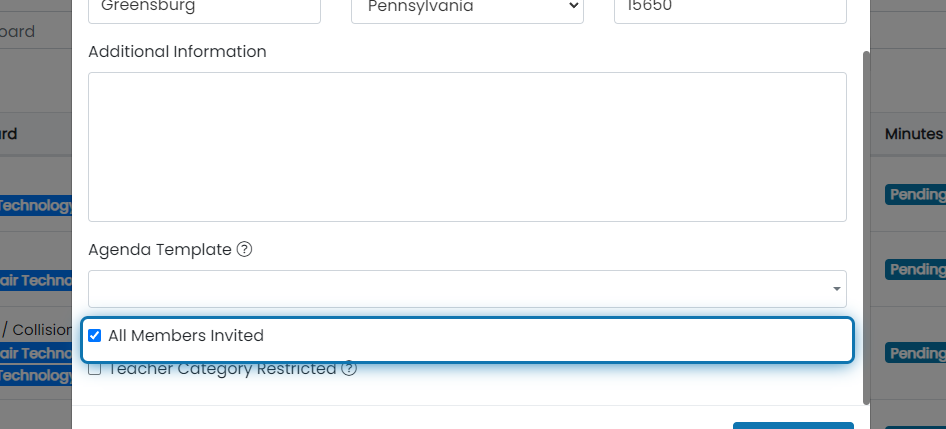Click the All Members Invited label text
The image size is (946, 429).
pos(186,335)
